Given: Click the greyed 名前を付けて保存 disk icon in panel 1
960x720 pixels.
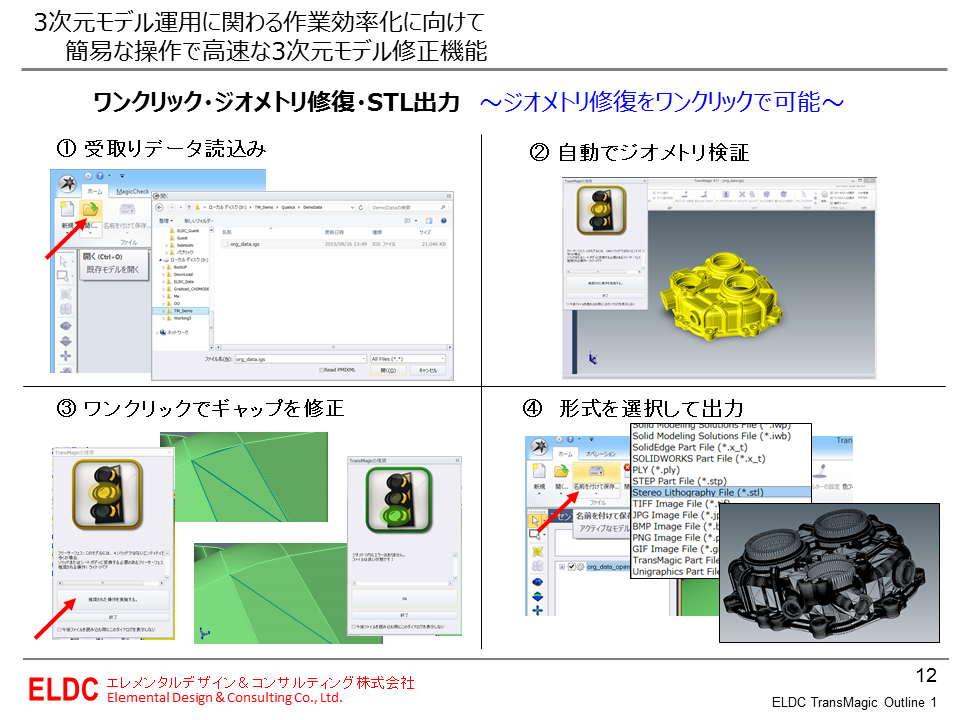Looking at the screenshot, I should (x=126, y=210).
